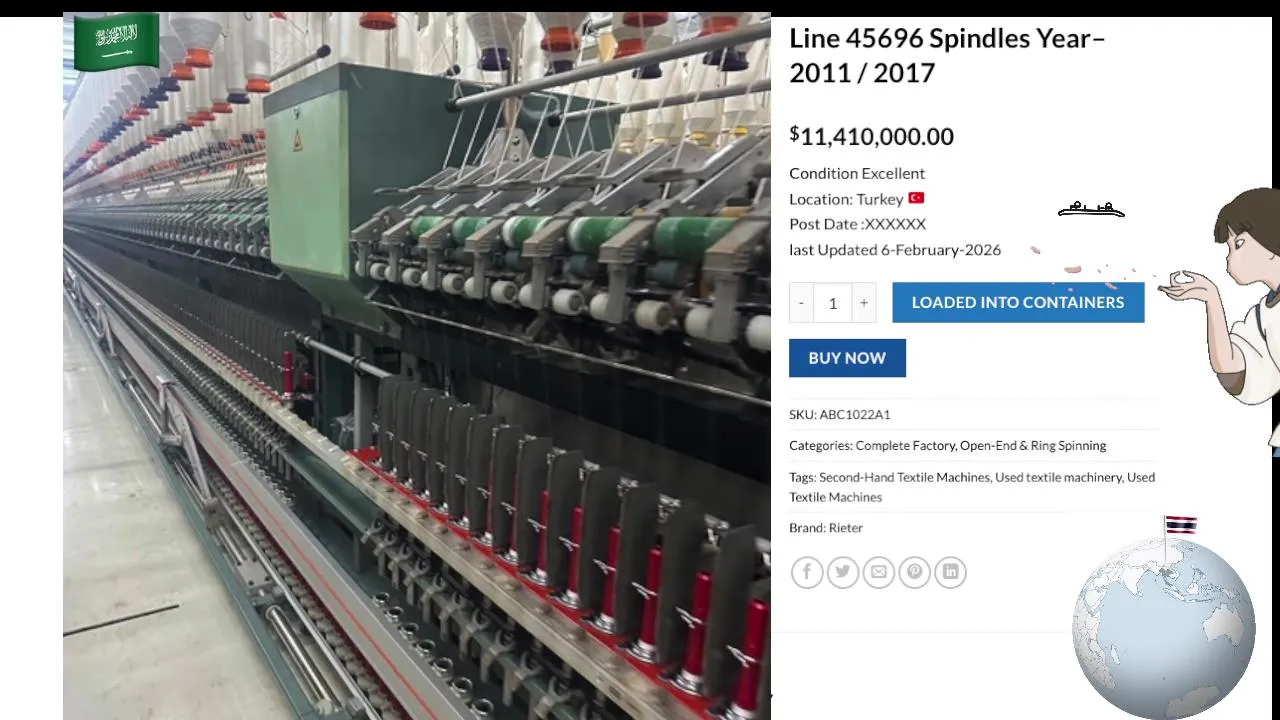Image resolution: width=1280 pixels, height=720 pixels.
Task: Click the quantity input field
Action: 833,302
